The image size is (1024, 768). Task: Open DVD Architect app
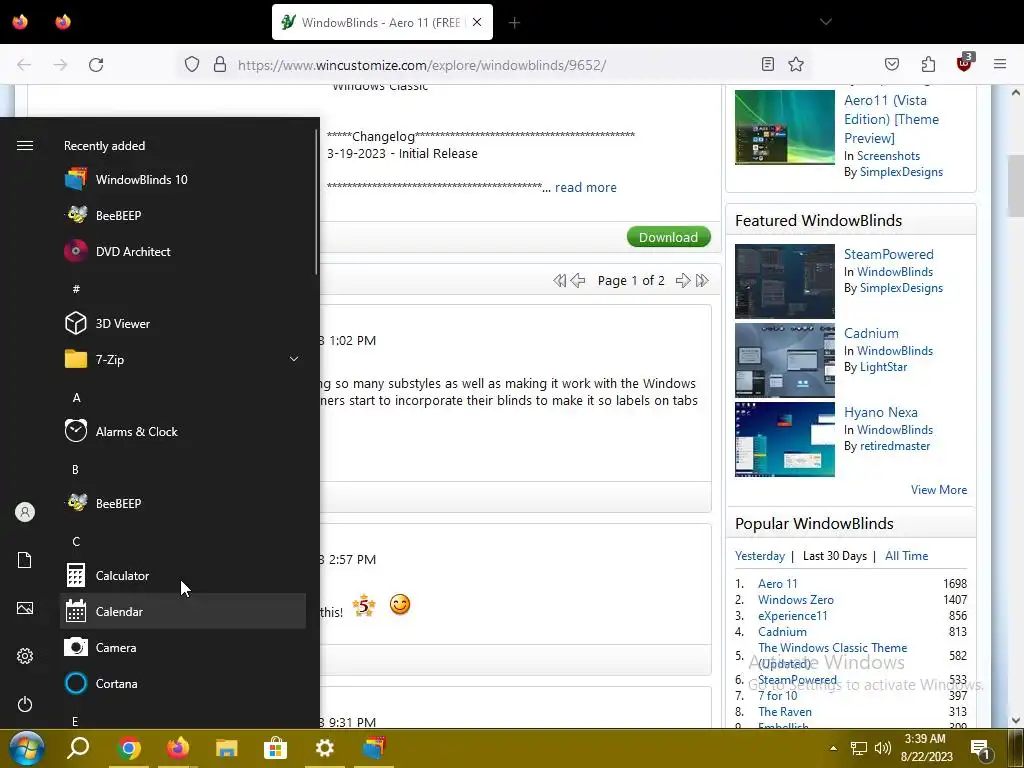click(x=183, y=251)
